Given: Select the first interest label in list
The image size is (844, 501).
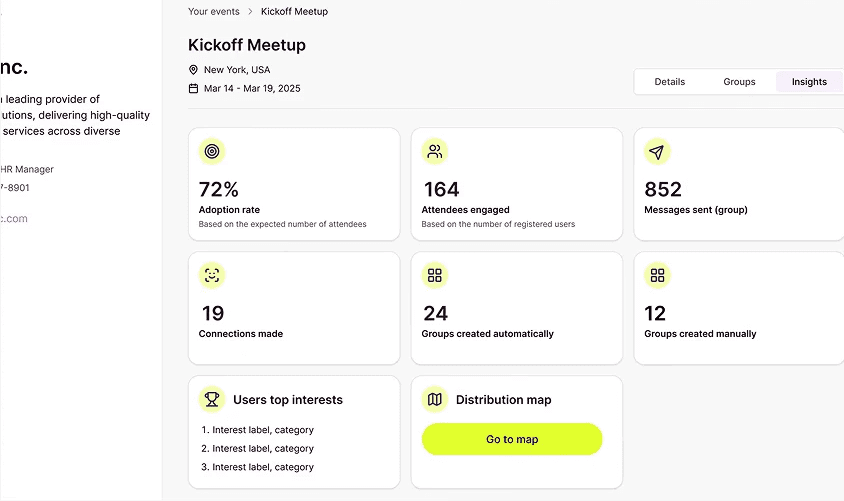Looking at the screenshot, I should coord(257,430).
